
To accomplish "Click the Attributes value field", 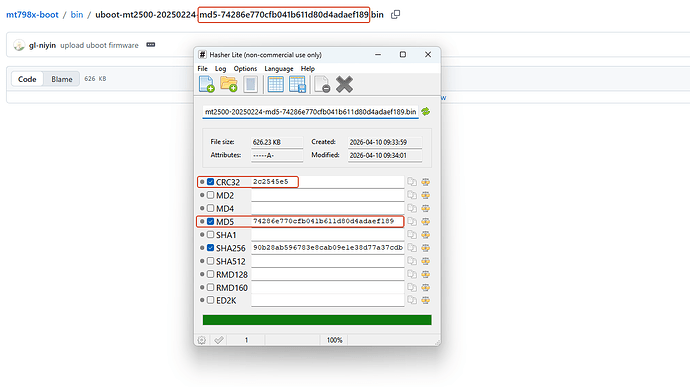I will click(x=277, y=155).
